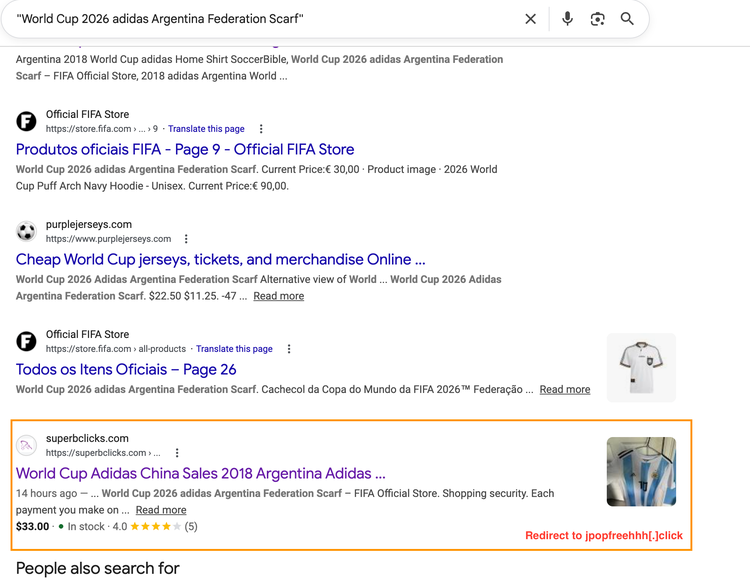Click the https://www.purplejerseys.com URL text
The height and width of the screenshot is (584, 750).
(109, 239)
